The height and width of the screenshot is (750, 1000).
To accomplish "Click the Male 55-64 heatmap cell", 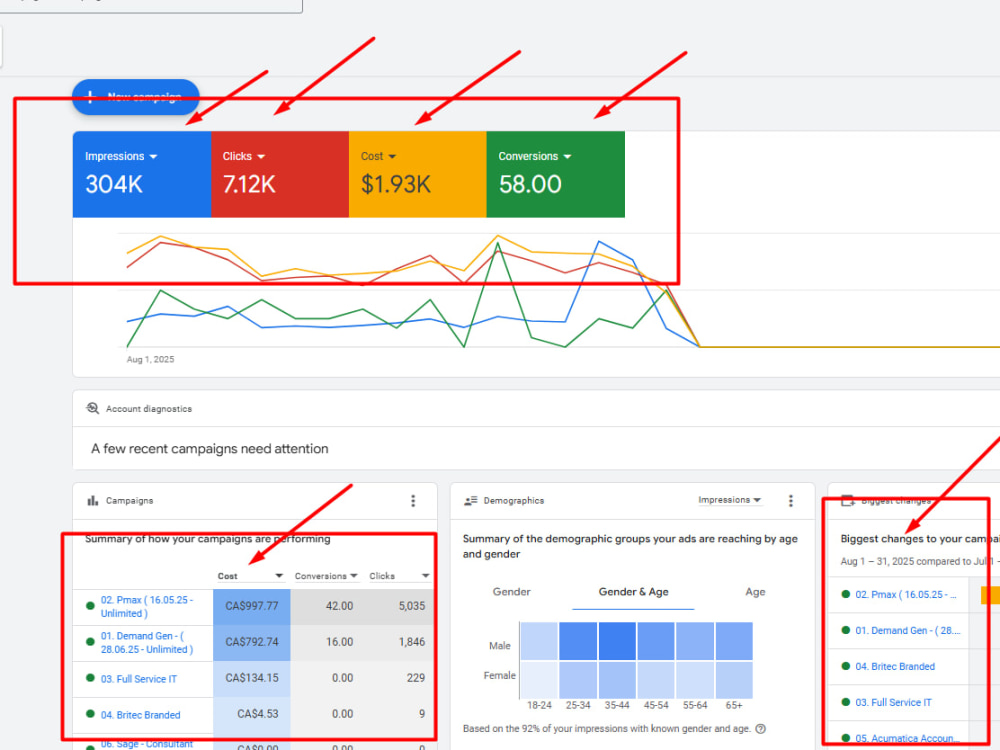I will tap(695, 641).
